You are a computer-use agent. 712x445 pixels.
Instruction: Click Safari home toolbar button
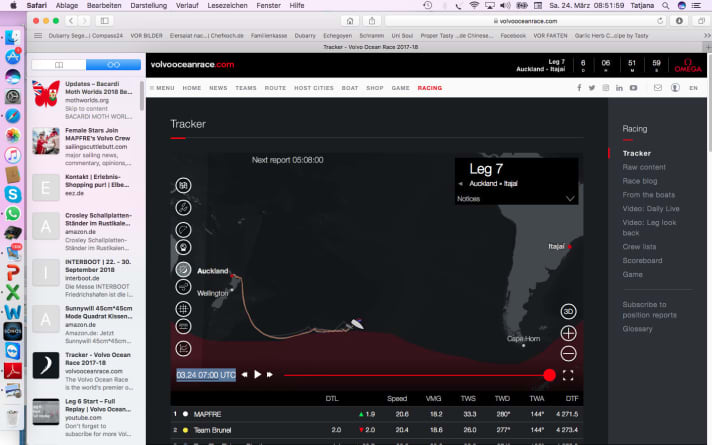350,21
